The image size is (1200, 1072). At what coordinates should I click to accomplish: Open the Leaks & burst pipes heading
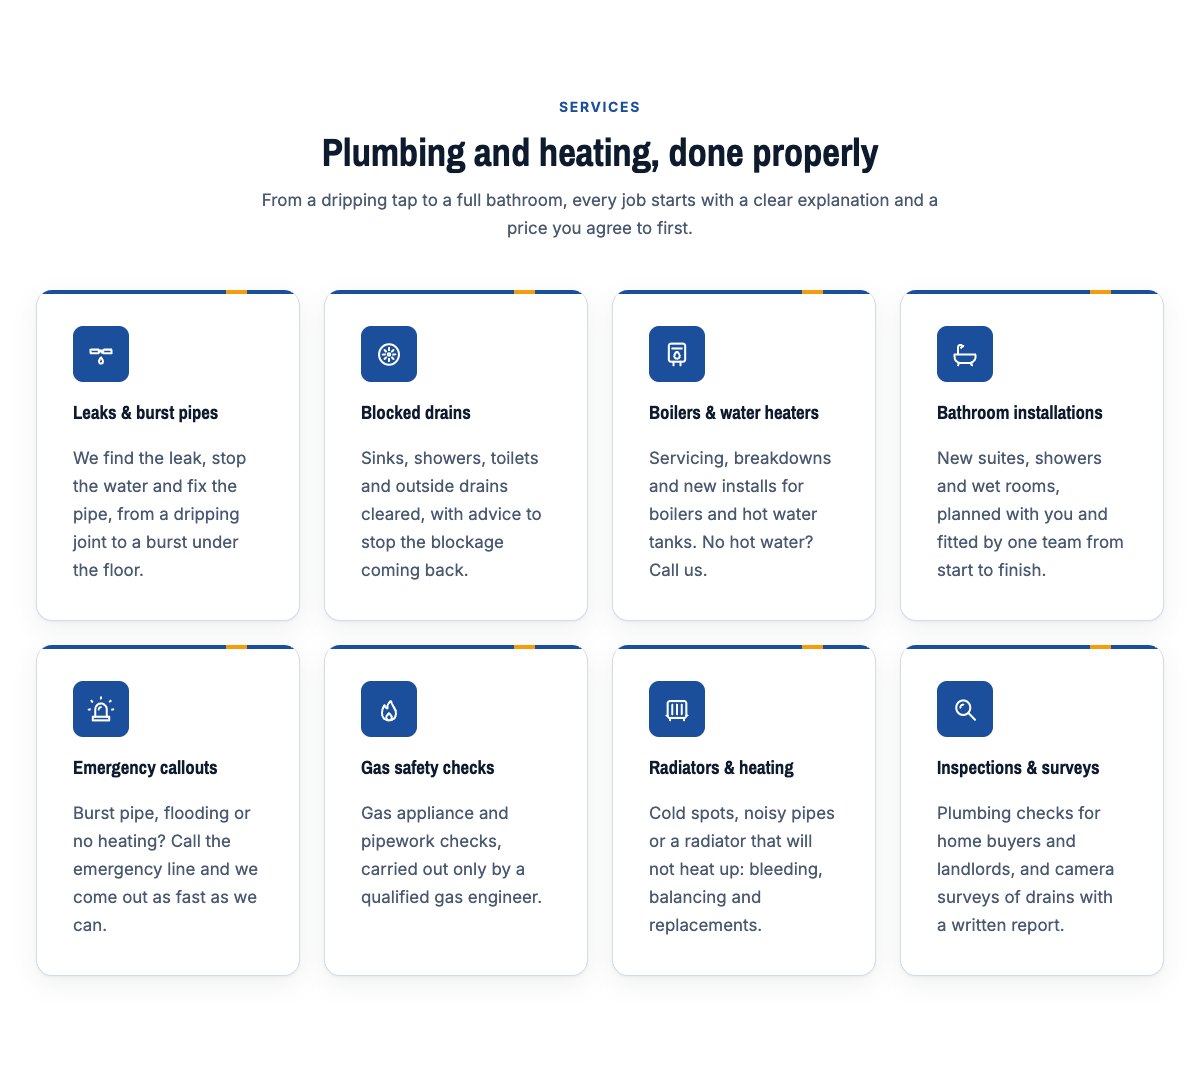(x=145, y=413)
